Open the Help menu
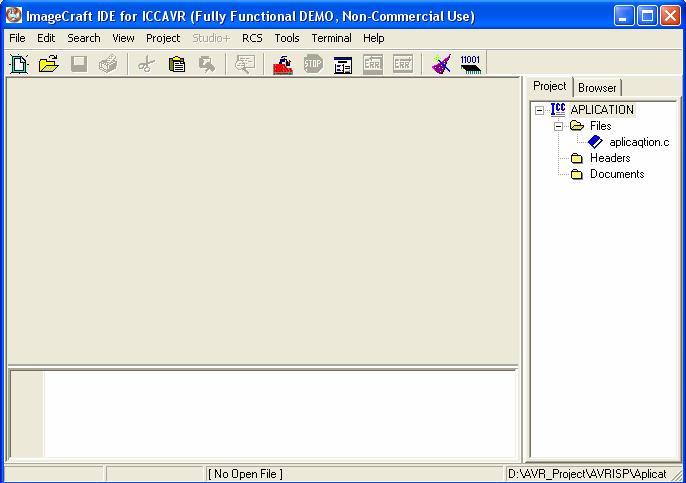The width and height of the screenshot is (686, 483). pos(374,38)
